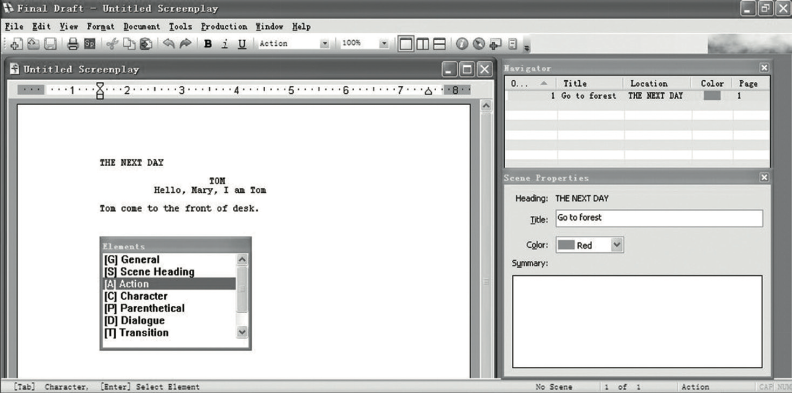Toggle bold formatting
793x393 pixels.
(208, 44)
